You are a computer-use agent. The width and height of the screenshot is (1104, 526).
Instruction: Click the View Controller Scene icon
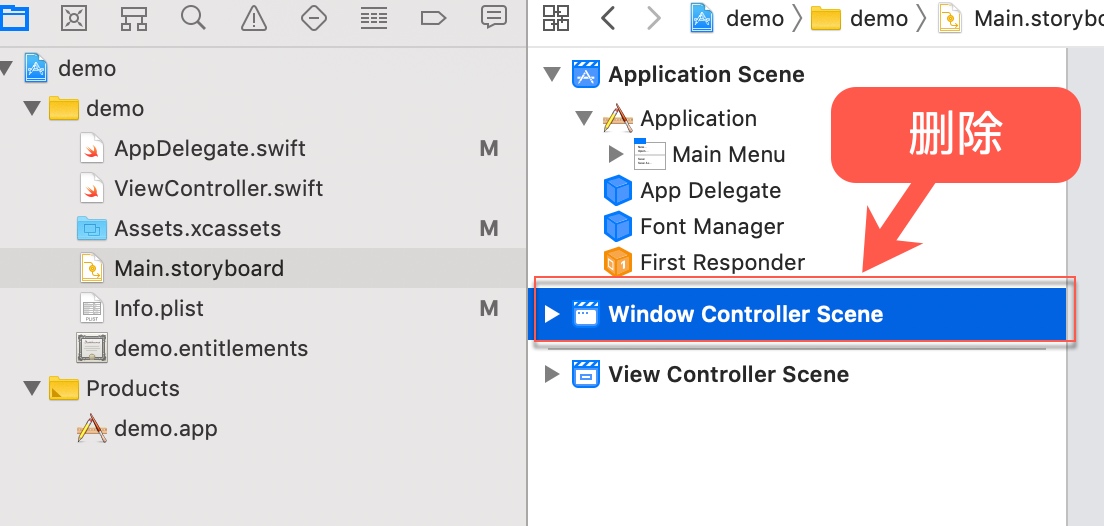coord(585,374)
